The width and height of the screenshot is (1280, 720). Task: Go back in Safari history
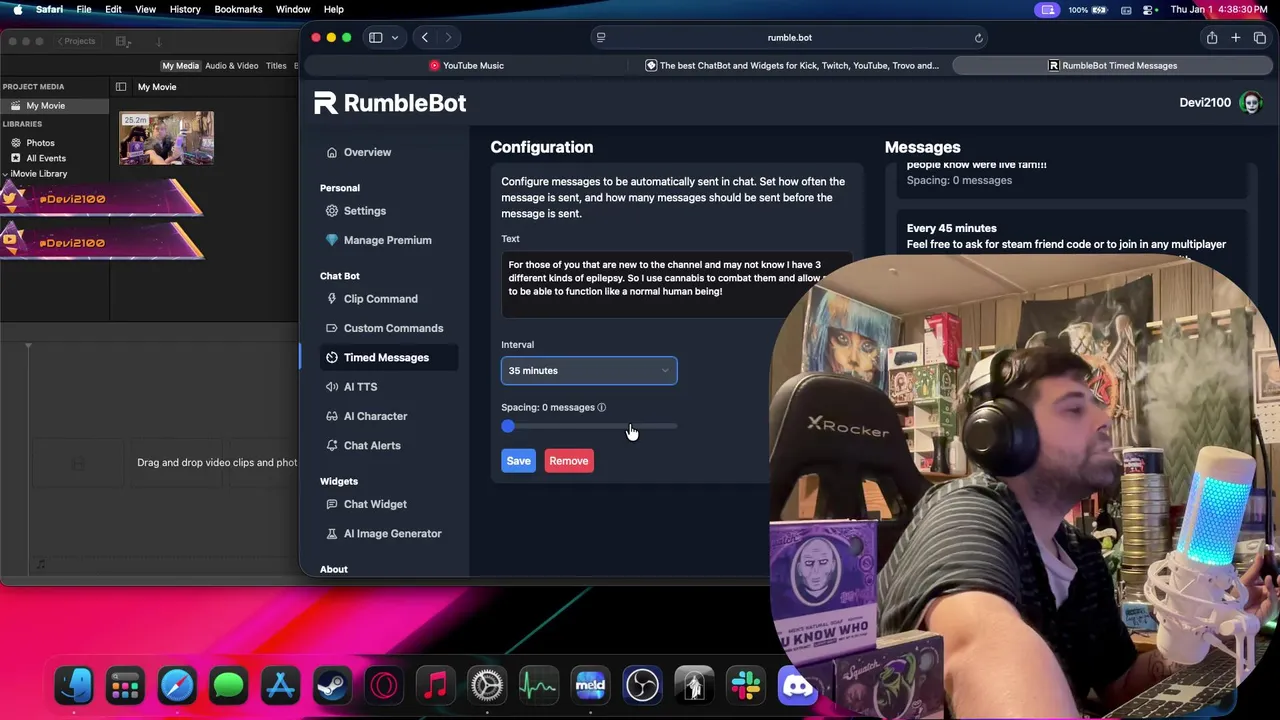[x=425, y=38]
